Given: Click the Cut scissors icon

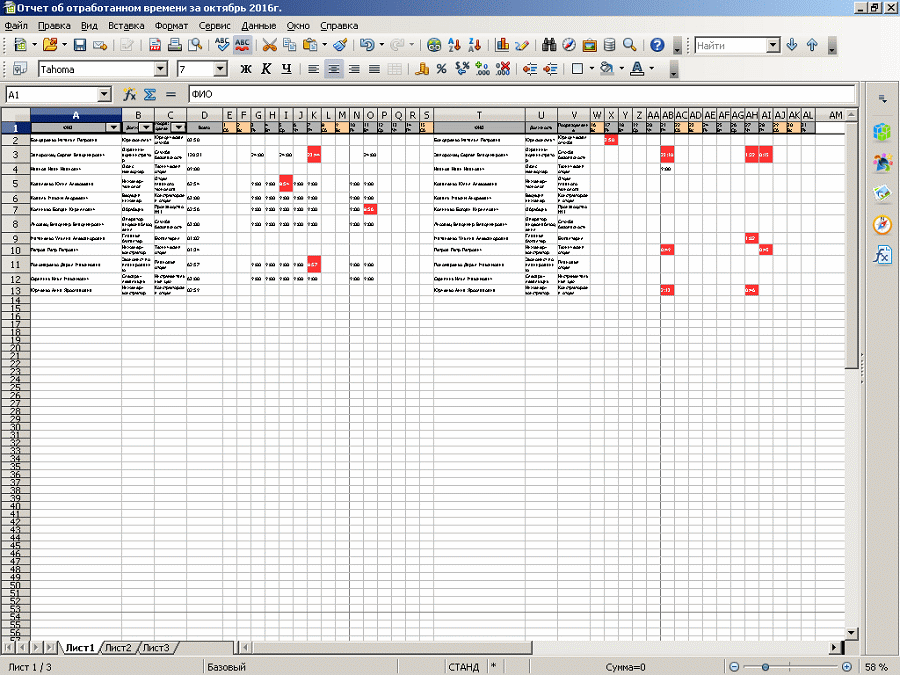Looking at the screenshot, I should (269, 45).
